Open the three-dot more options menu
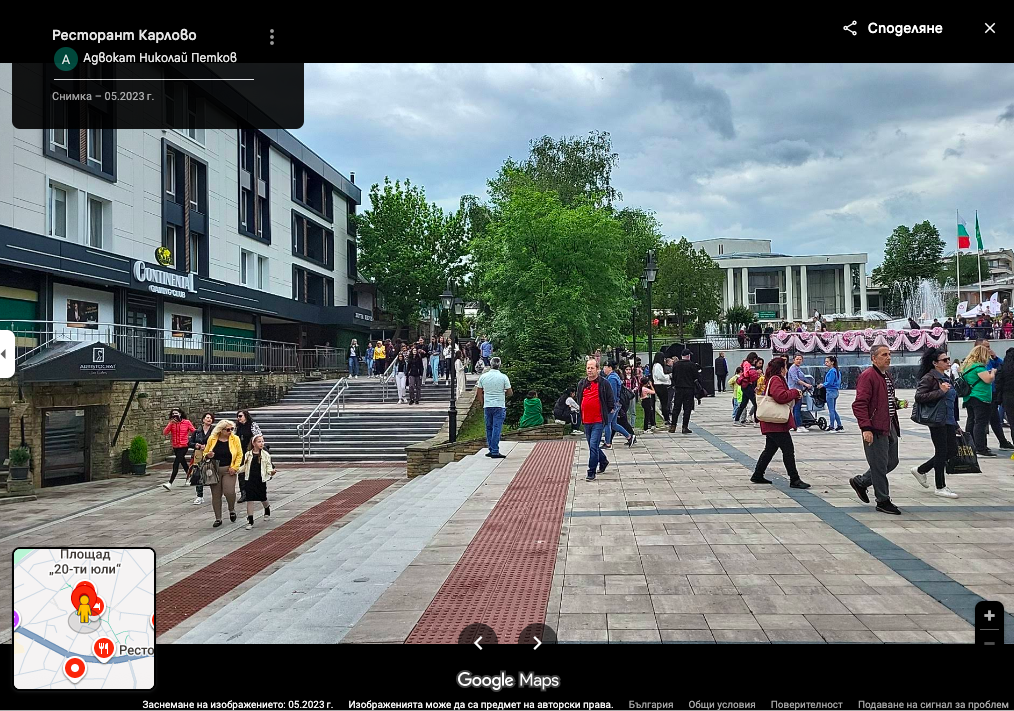1014x711 pixels. pos(272,37)
